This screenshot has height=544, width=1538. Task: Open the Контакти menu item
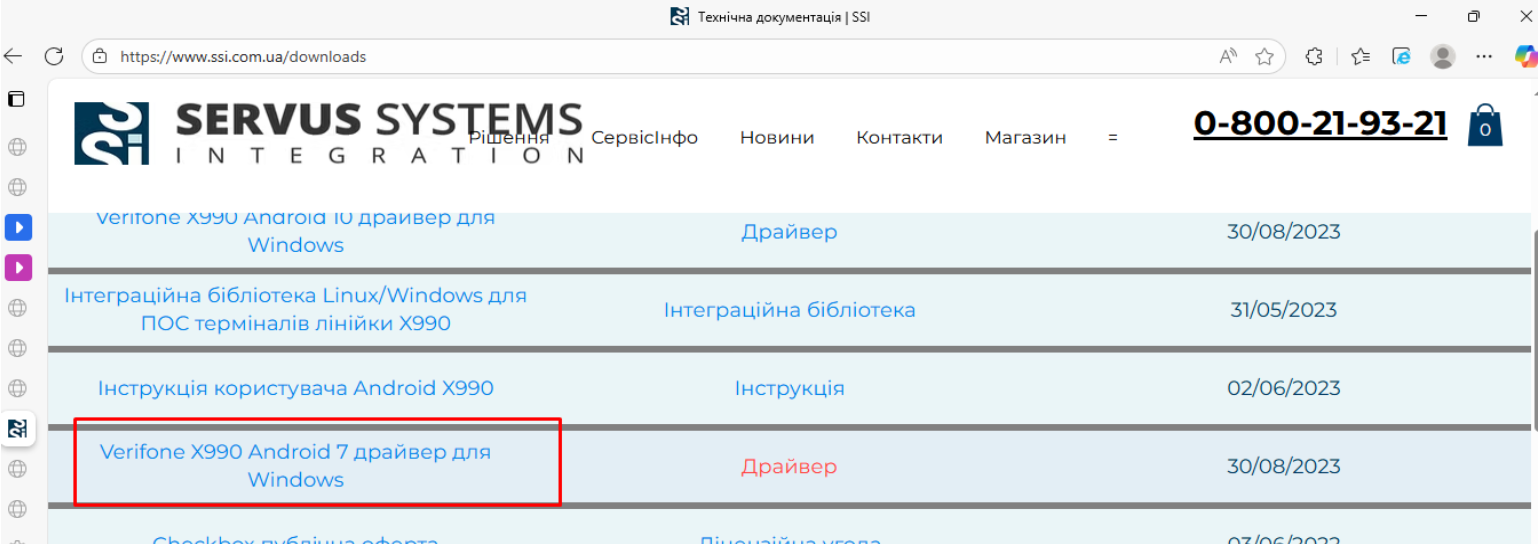point(899,138)
